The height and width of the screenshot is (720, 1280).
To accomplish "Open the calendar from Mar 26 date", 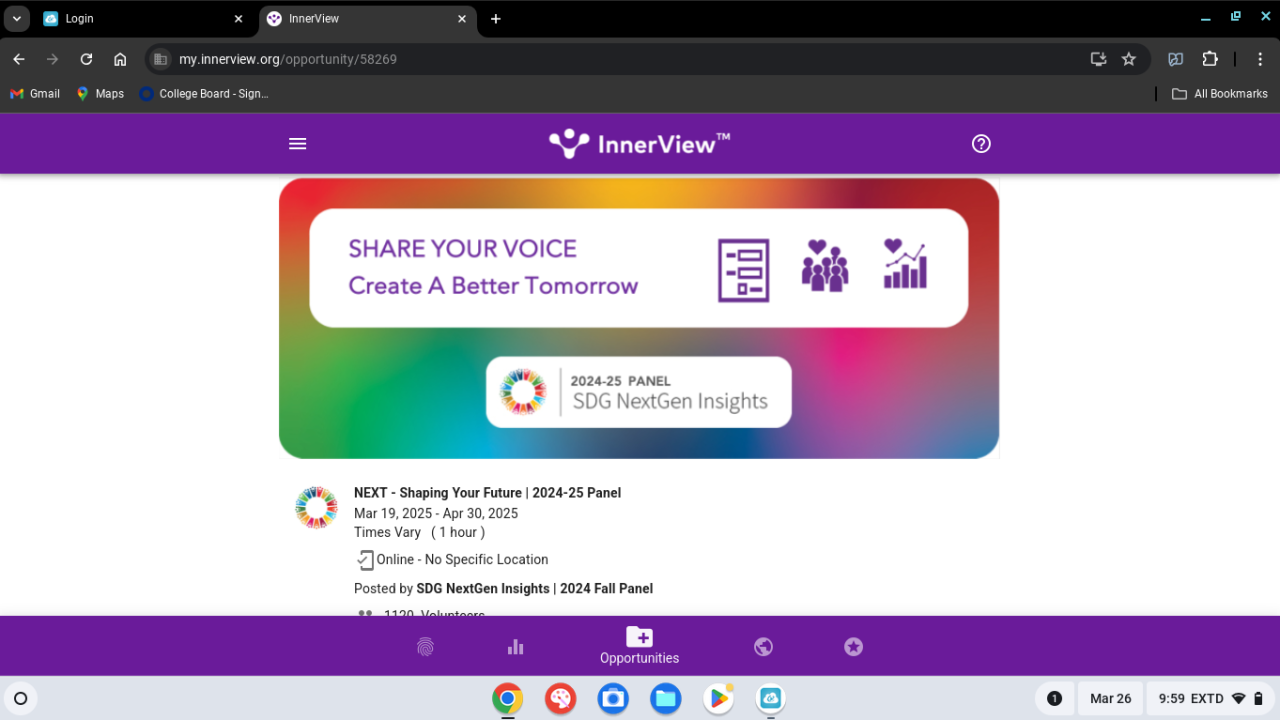I will [x=1110, y=698].
